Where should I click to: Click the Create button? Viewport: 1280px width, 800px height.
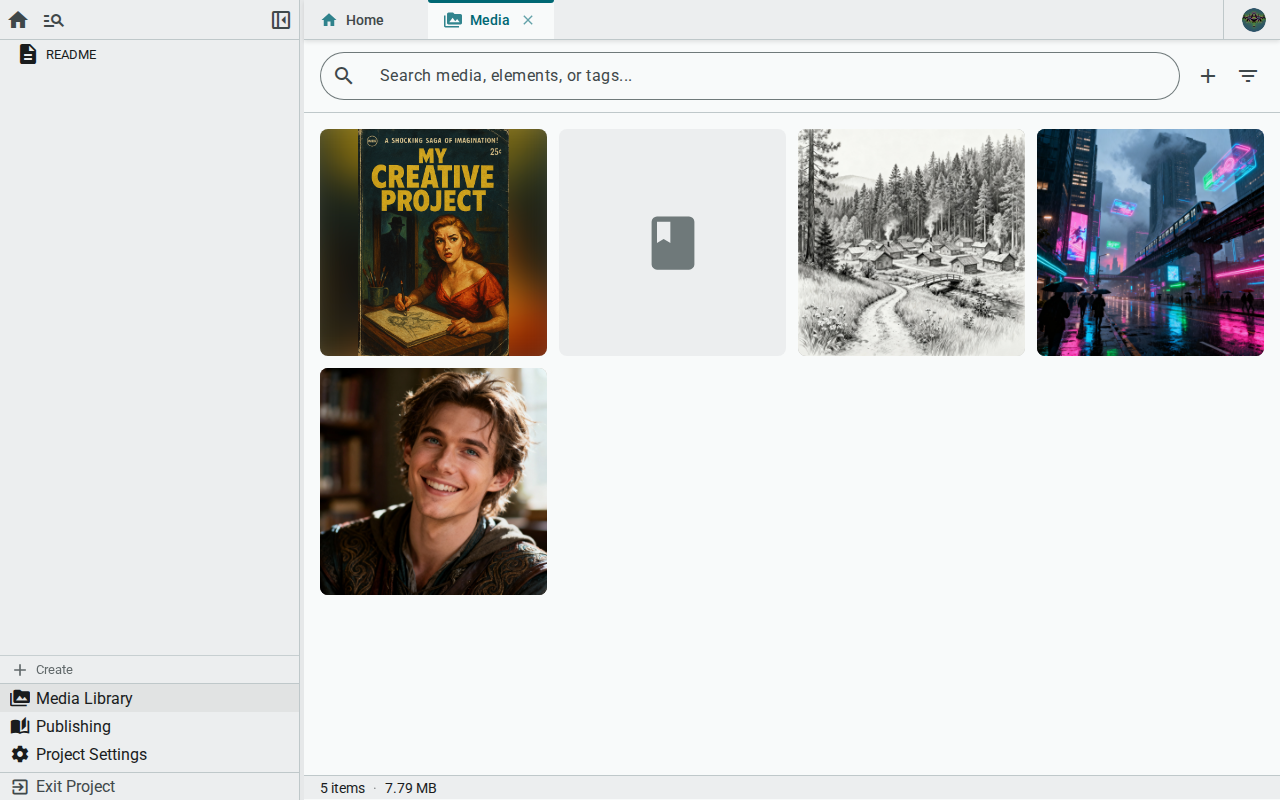[x=150, y=670]
